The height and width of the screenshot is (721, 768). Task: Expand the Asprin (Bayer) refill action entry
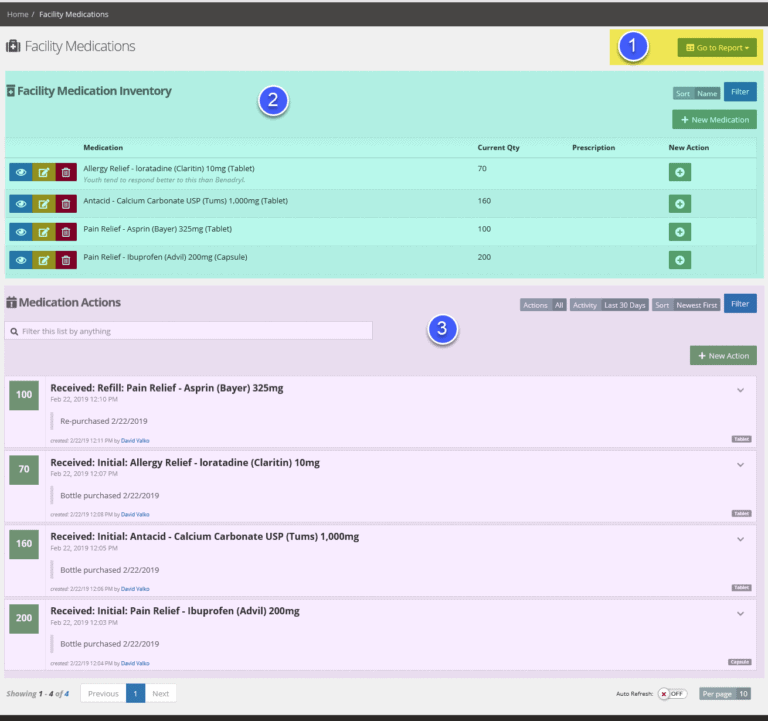(740, 390)
